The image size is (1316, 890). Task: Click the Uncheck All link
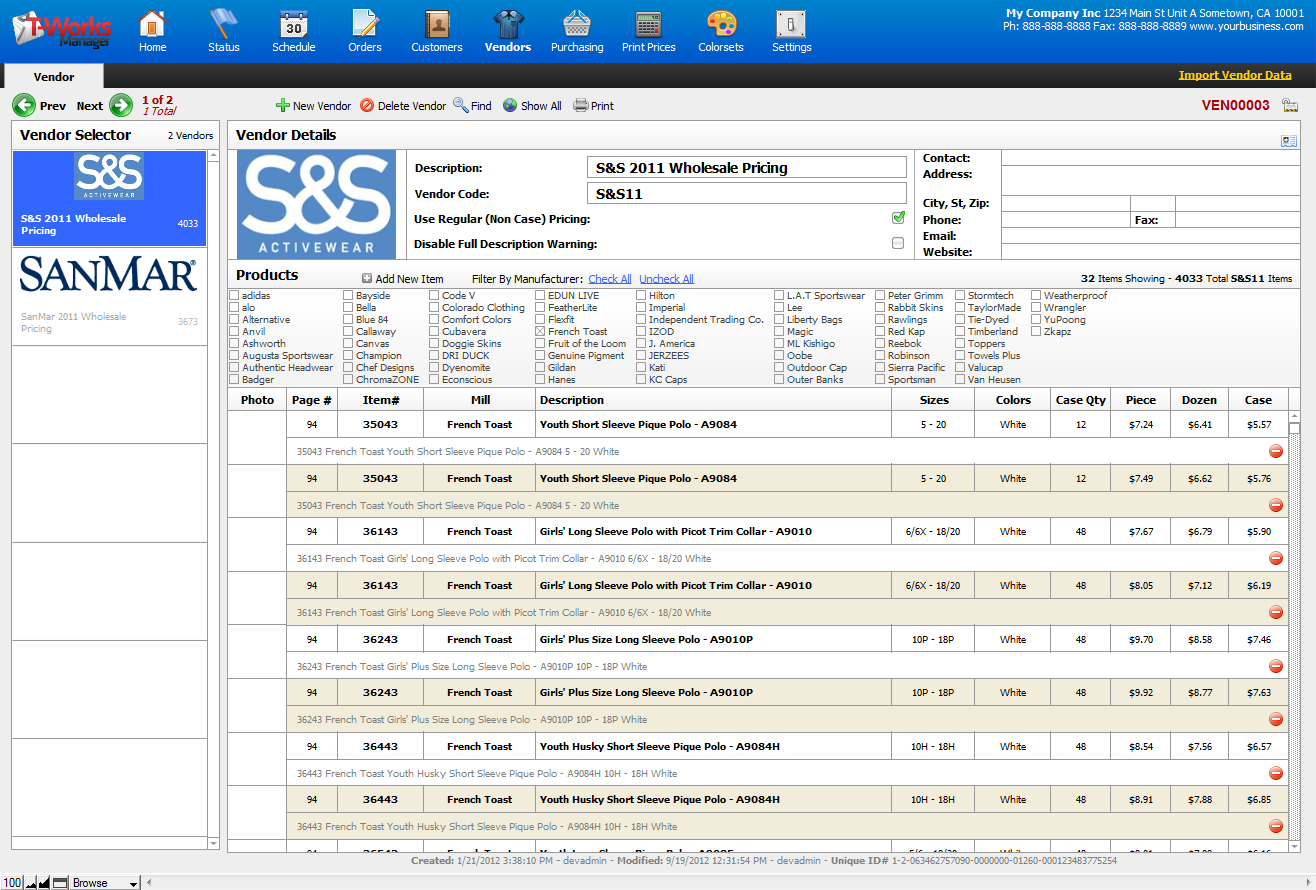(x=666, y=279)
